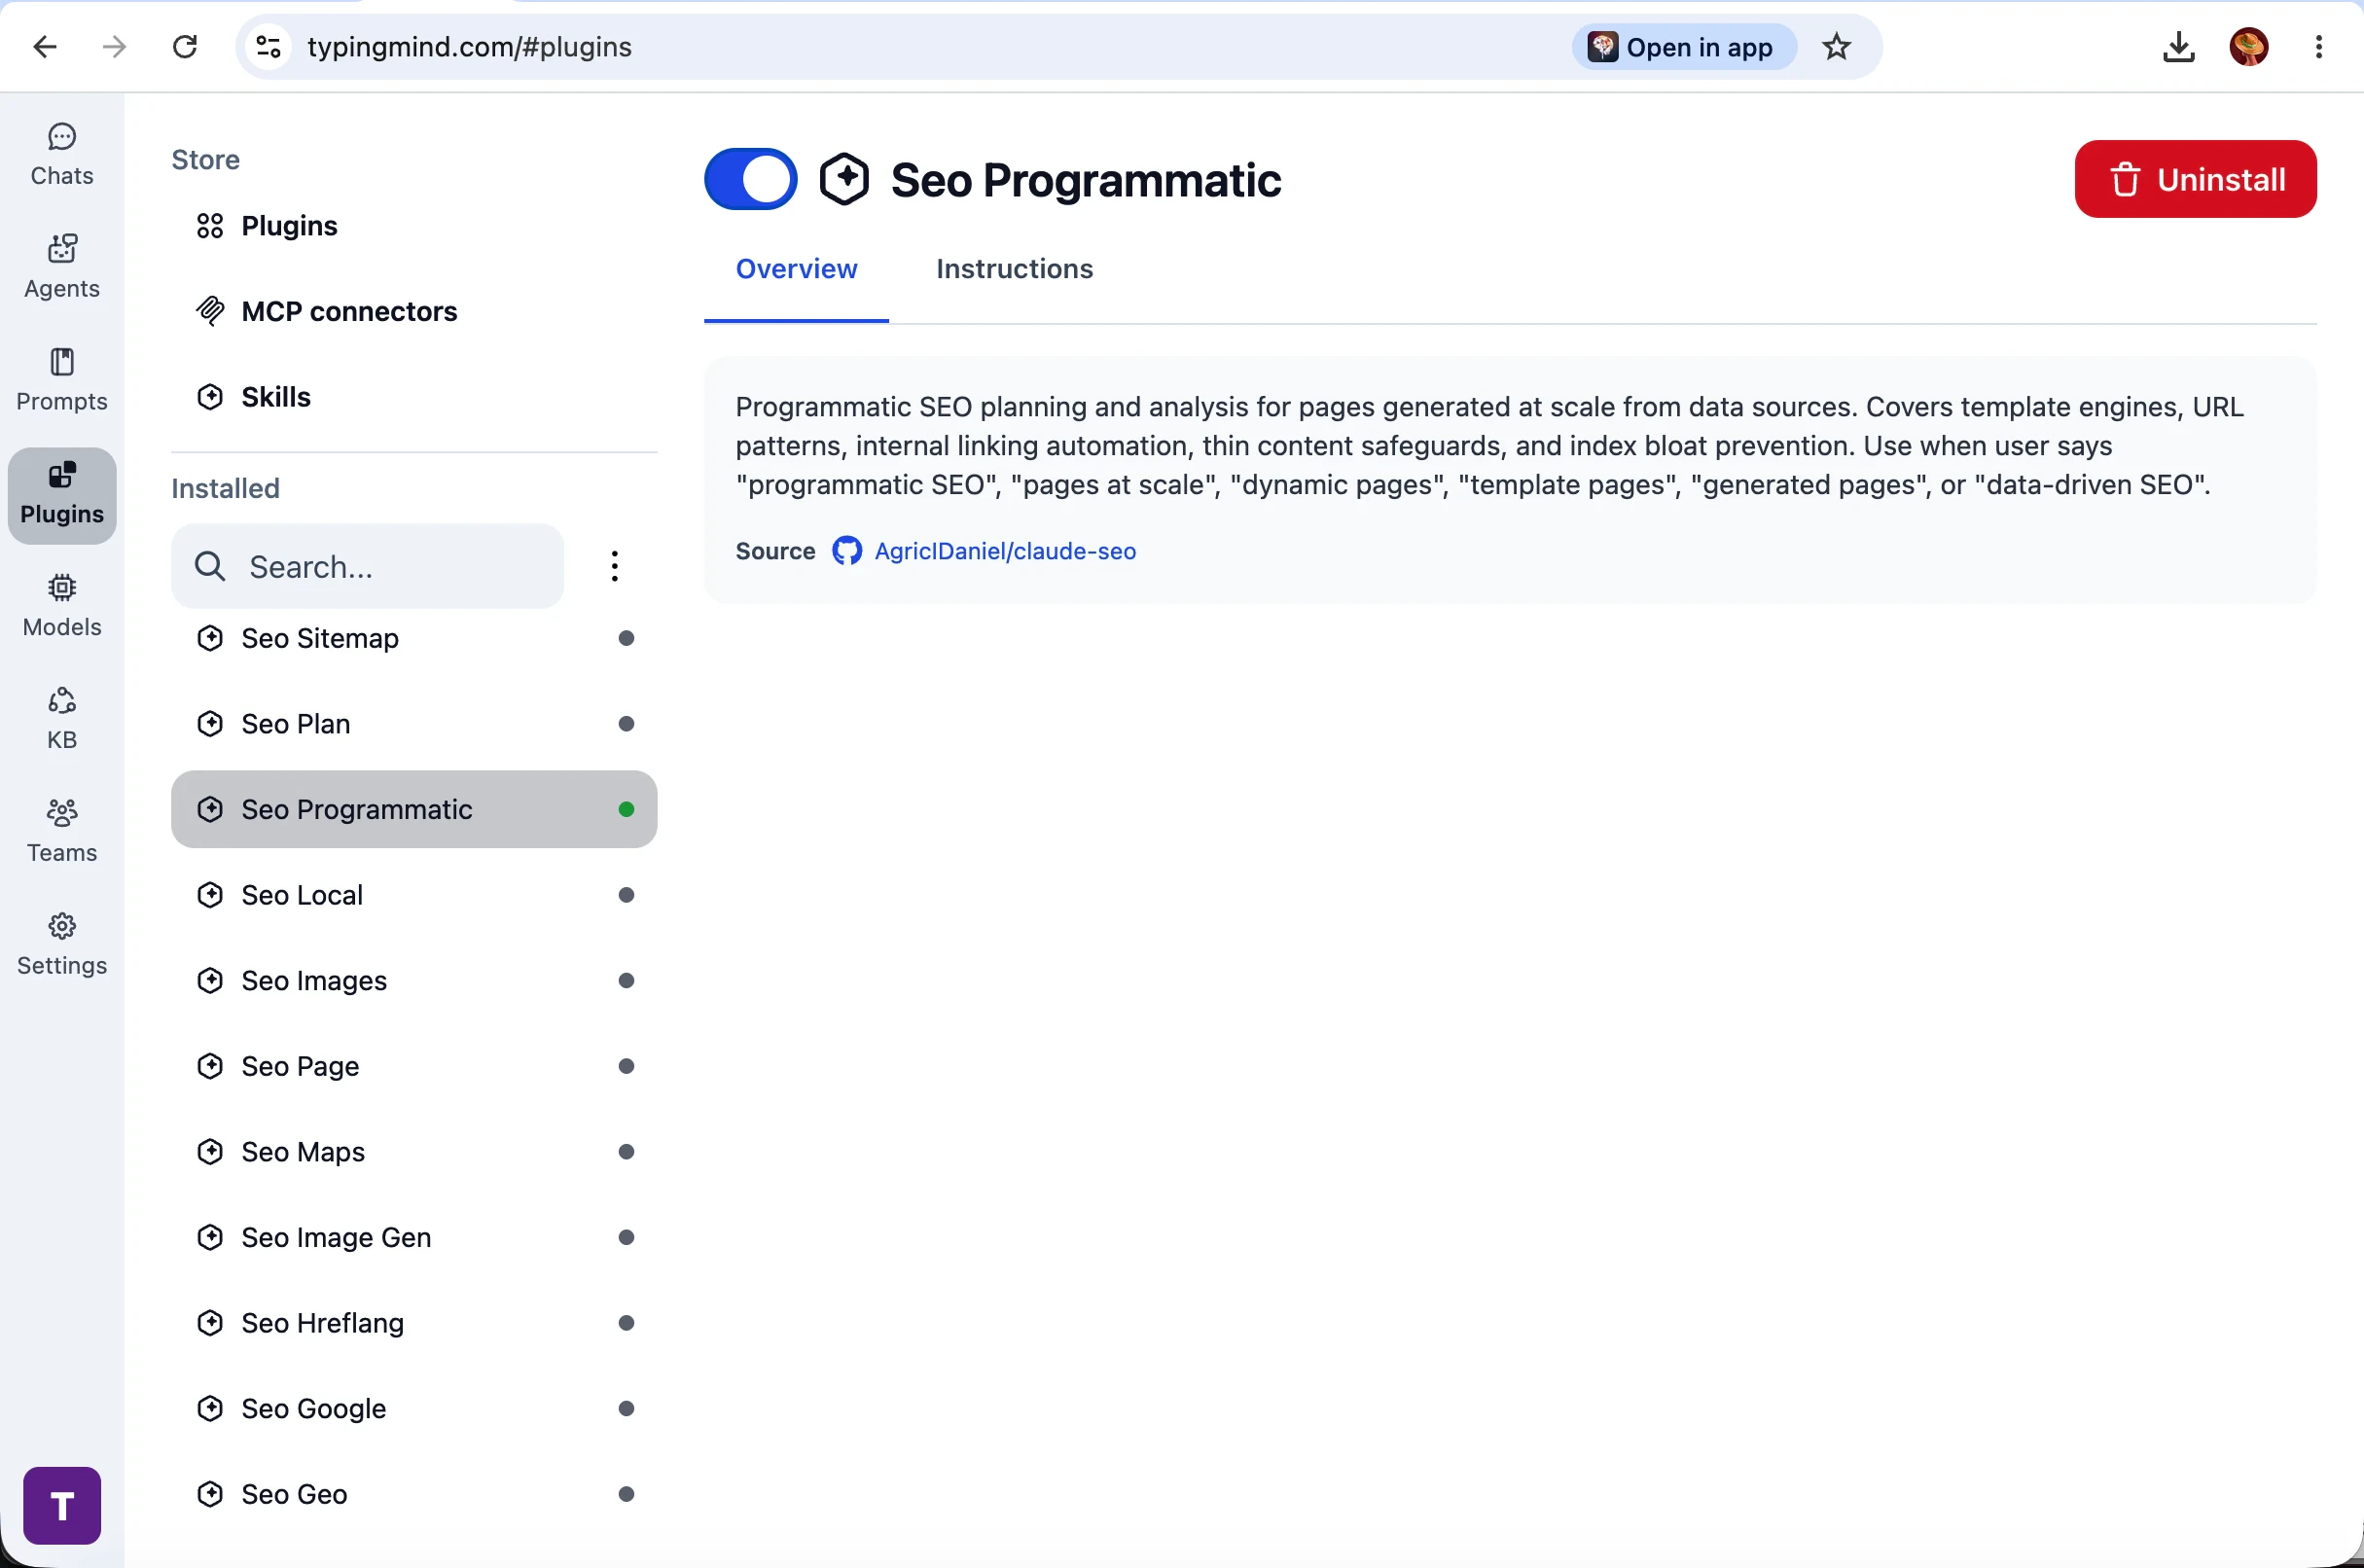Open the AgricIDaniel/claude-seo source link

pos(1005,551)
